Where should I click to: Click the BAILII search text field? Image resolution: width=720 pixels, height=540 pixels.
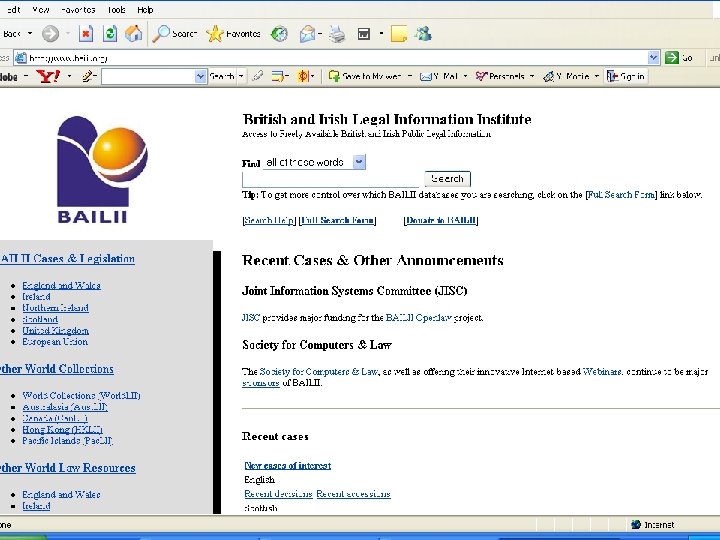(x=331, y=179)
